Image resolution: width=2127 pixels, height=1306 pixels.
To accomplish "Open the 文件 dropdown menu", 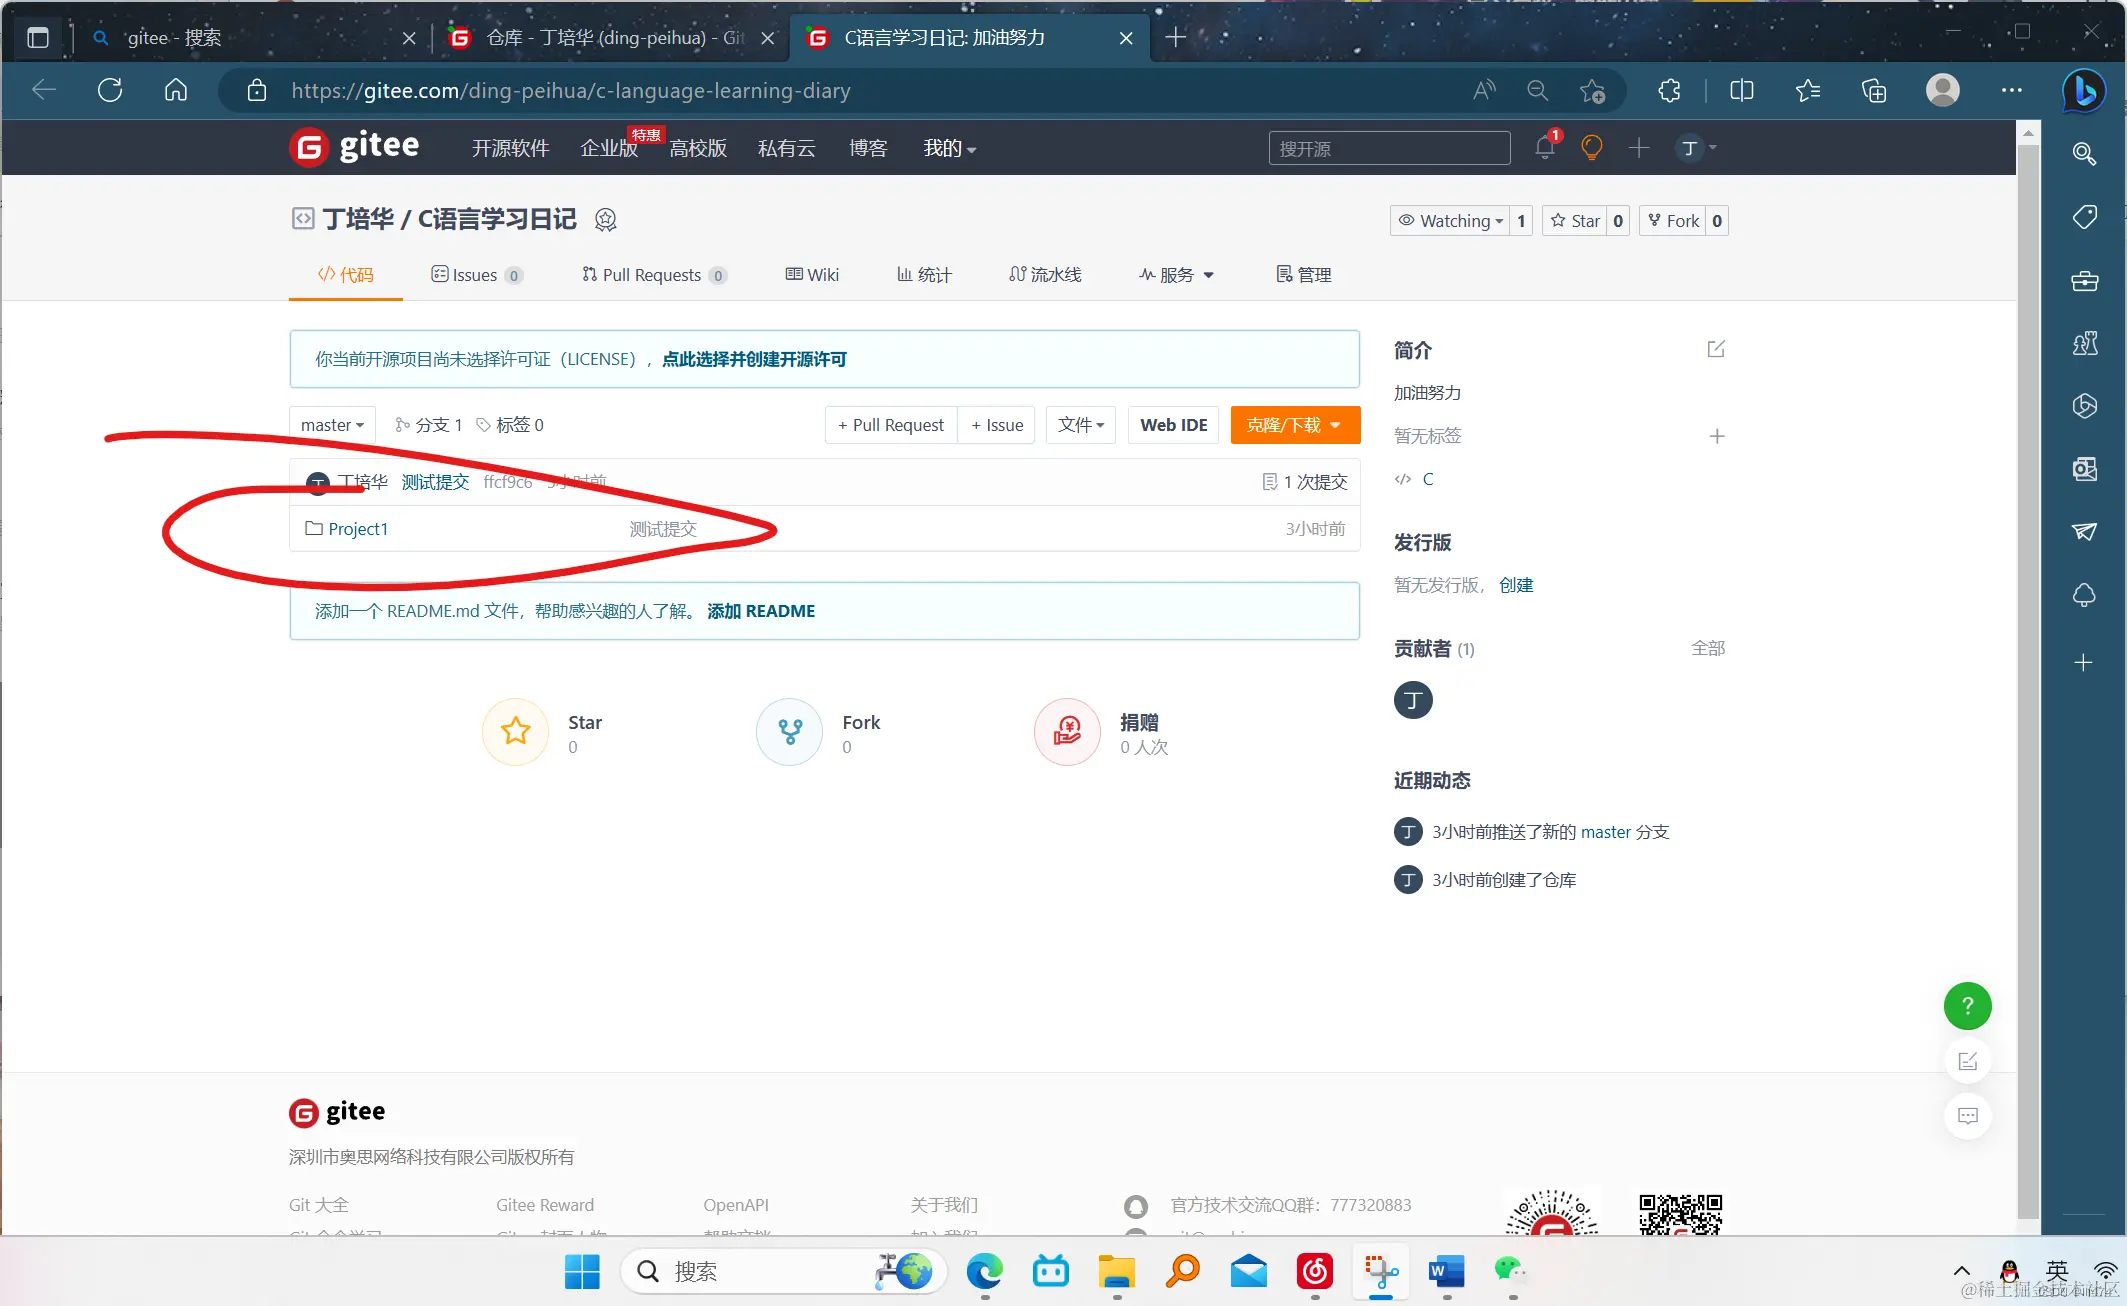I will (1080, 425).
